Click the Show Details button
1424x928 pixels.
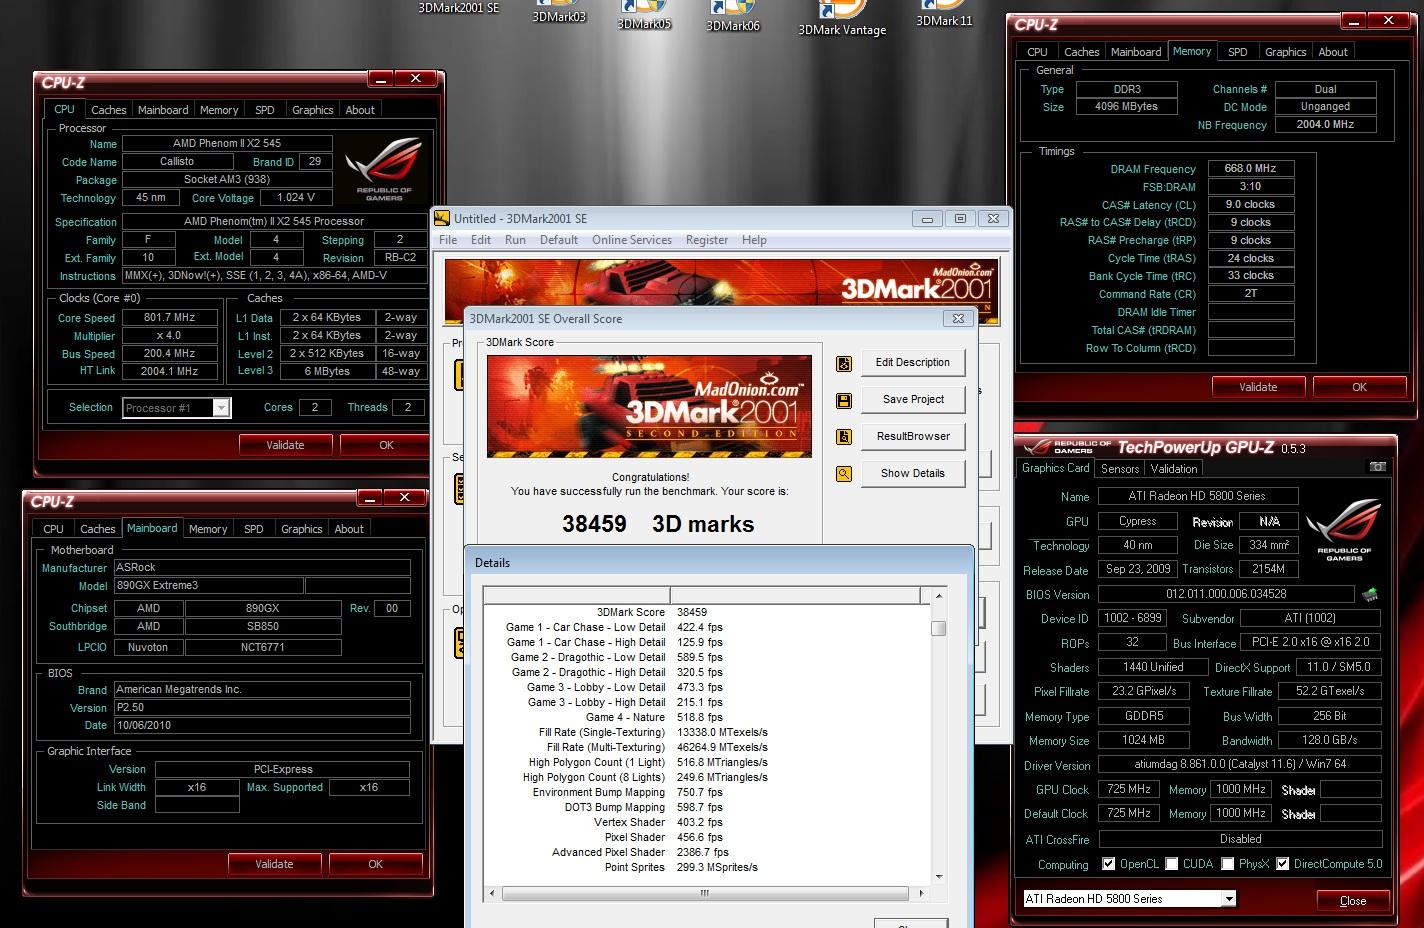(x=913, y=474)
